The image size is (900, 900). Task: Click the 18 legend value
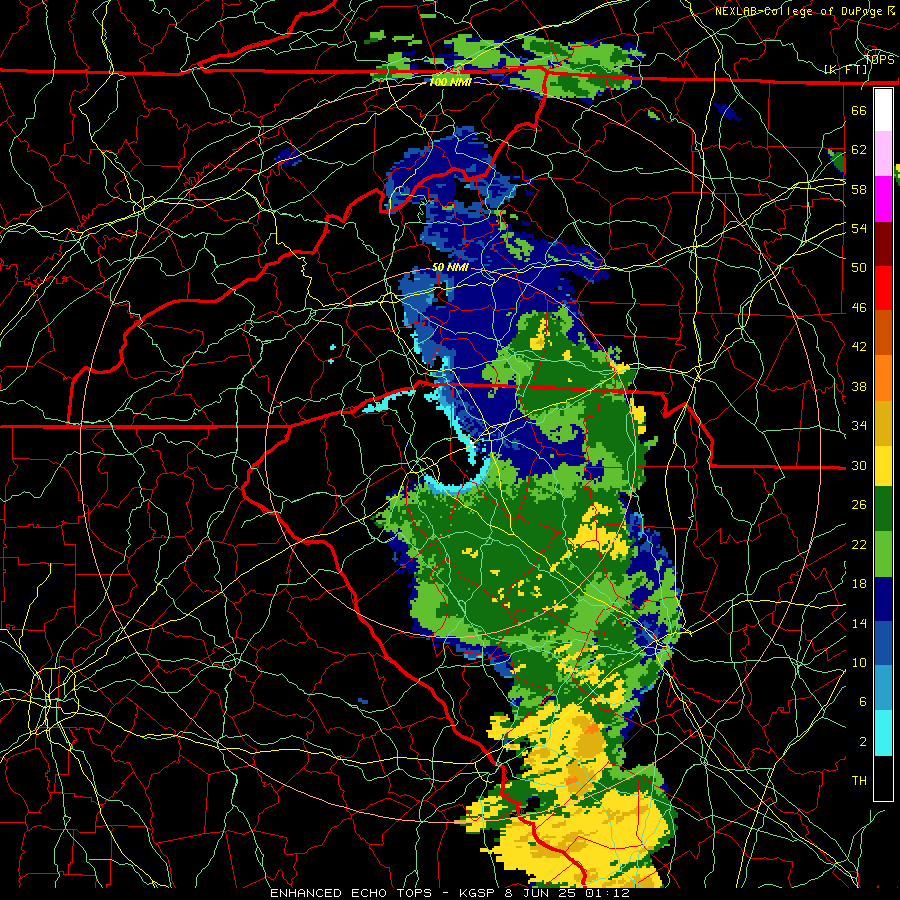pos(859,584)
